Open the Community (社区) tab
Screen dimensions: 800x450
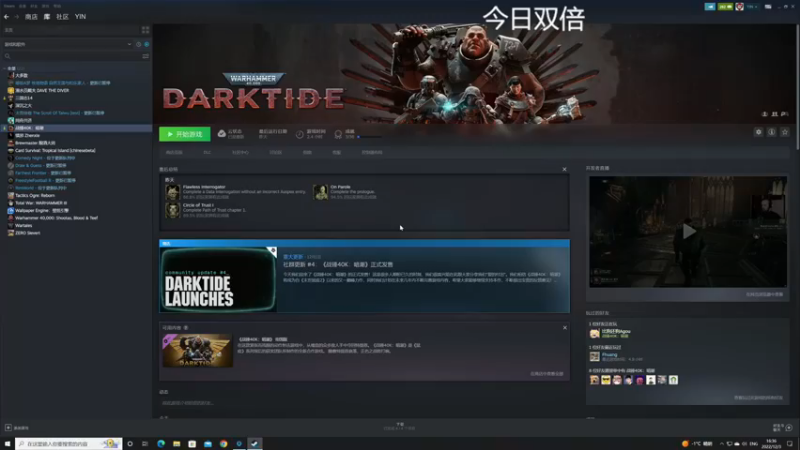tap(62, 17)
